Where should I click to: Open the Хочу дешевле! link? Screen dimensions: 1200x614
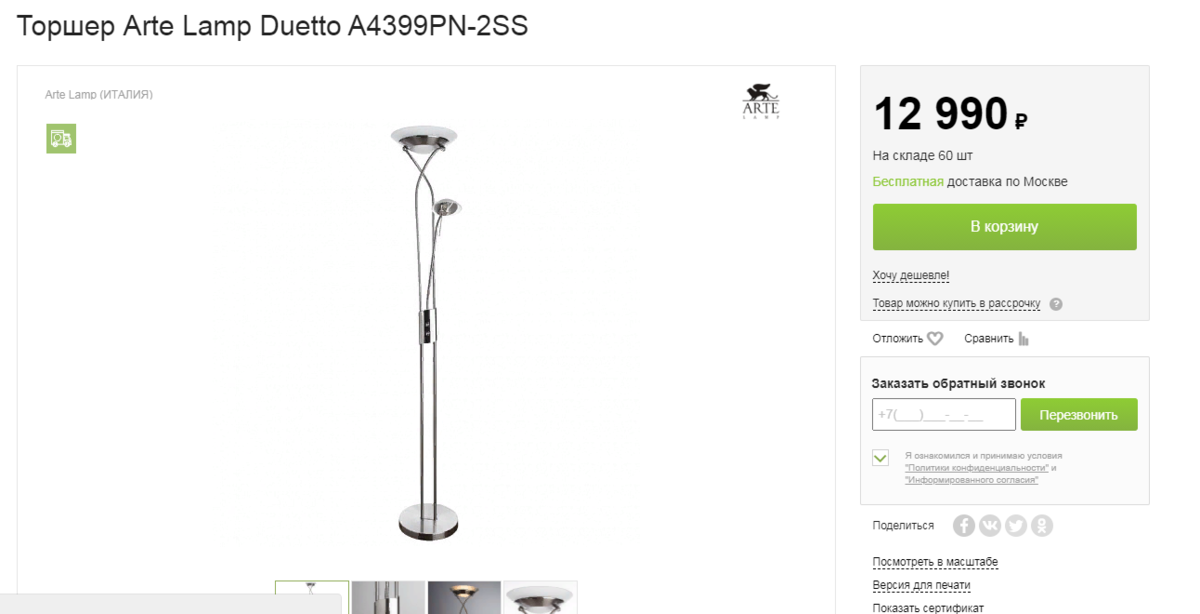(911, 275)
